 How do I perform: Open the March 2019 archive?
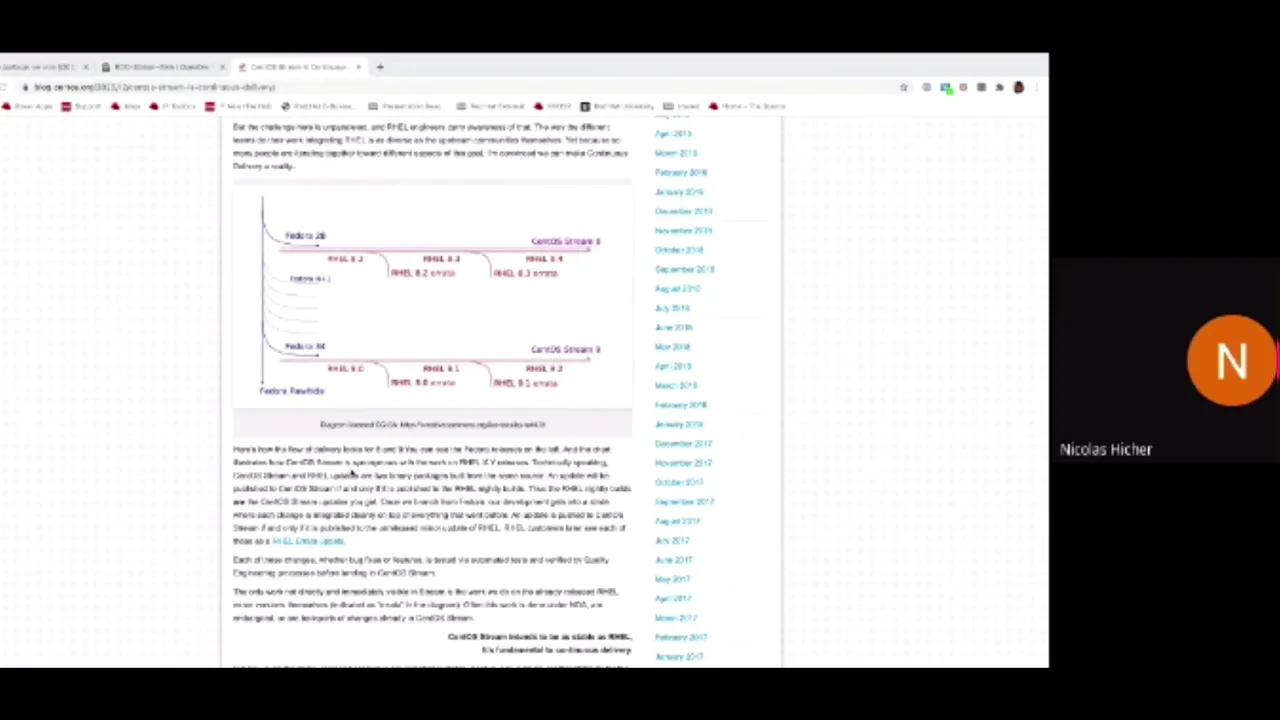point(676,153)
